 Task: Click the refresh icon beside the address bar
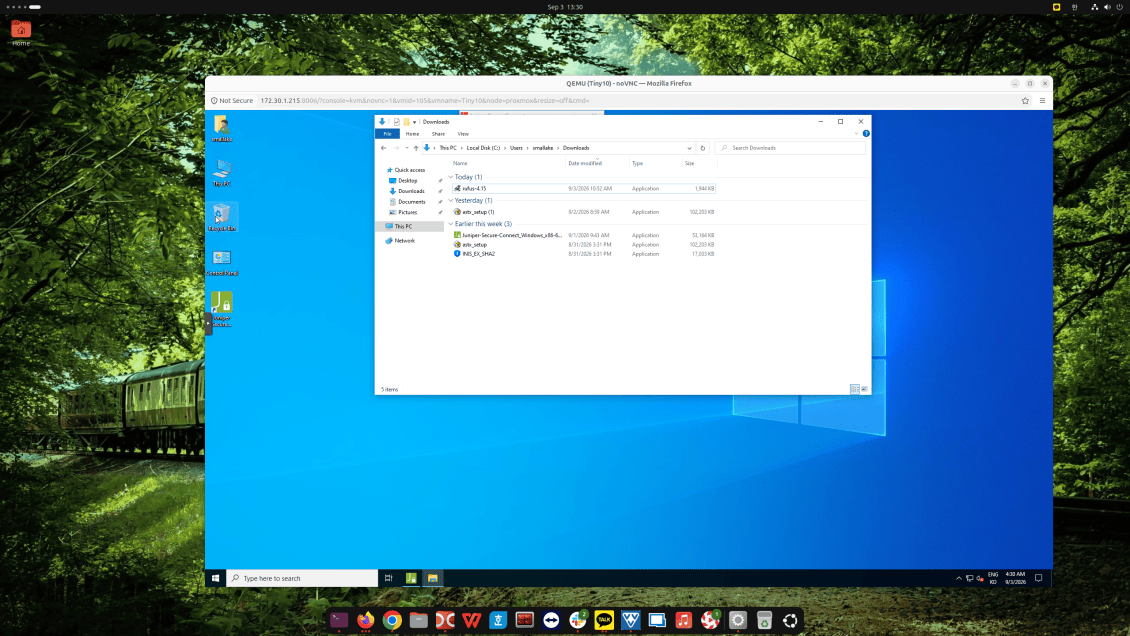coord(703,148)
